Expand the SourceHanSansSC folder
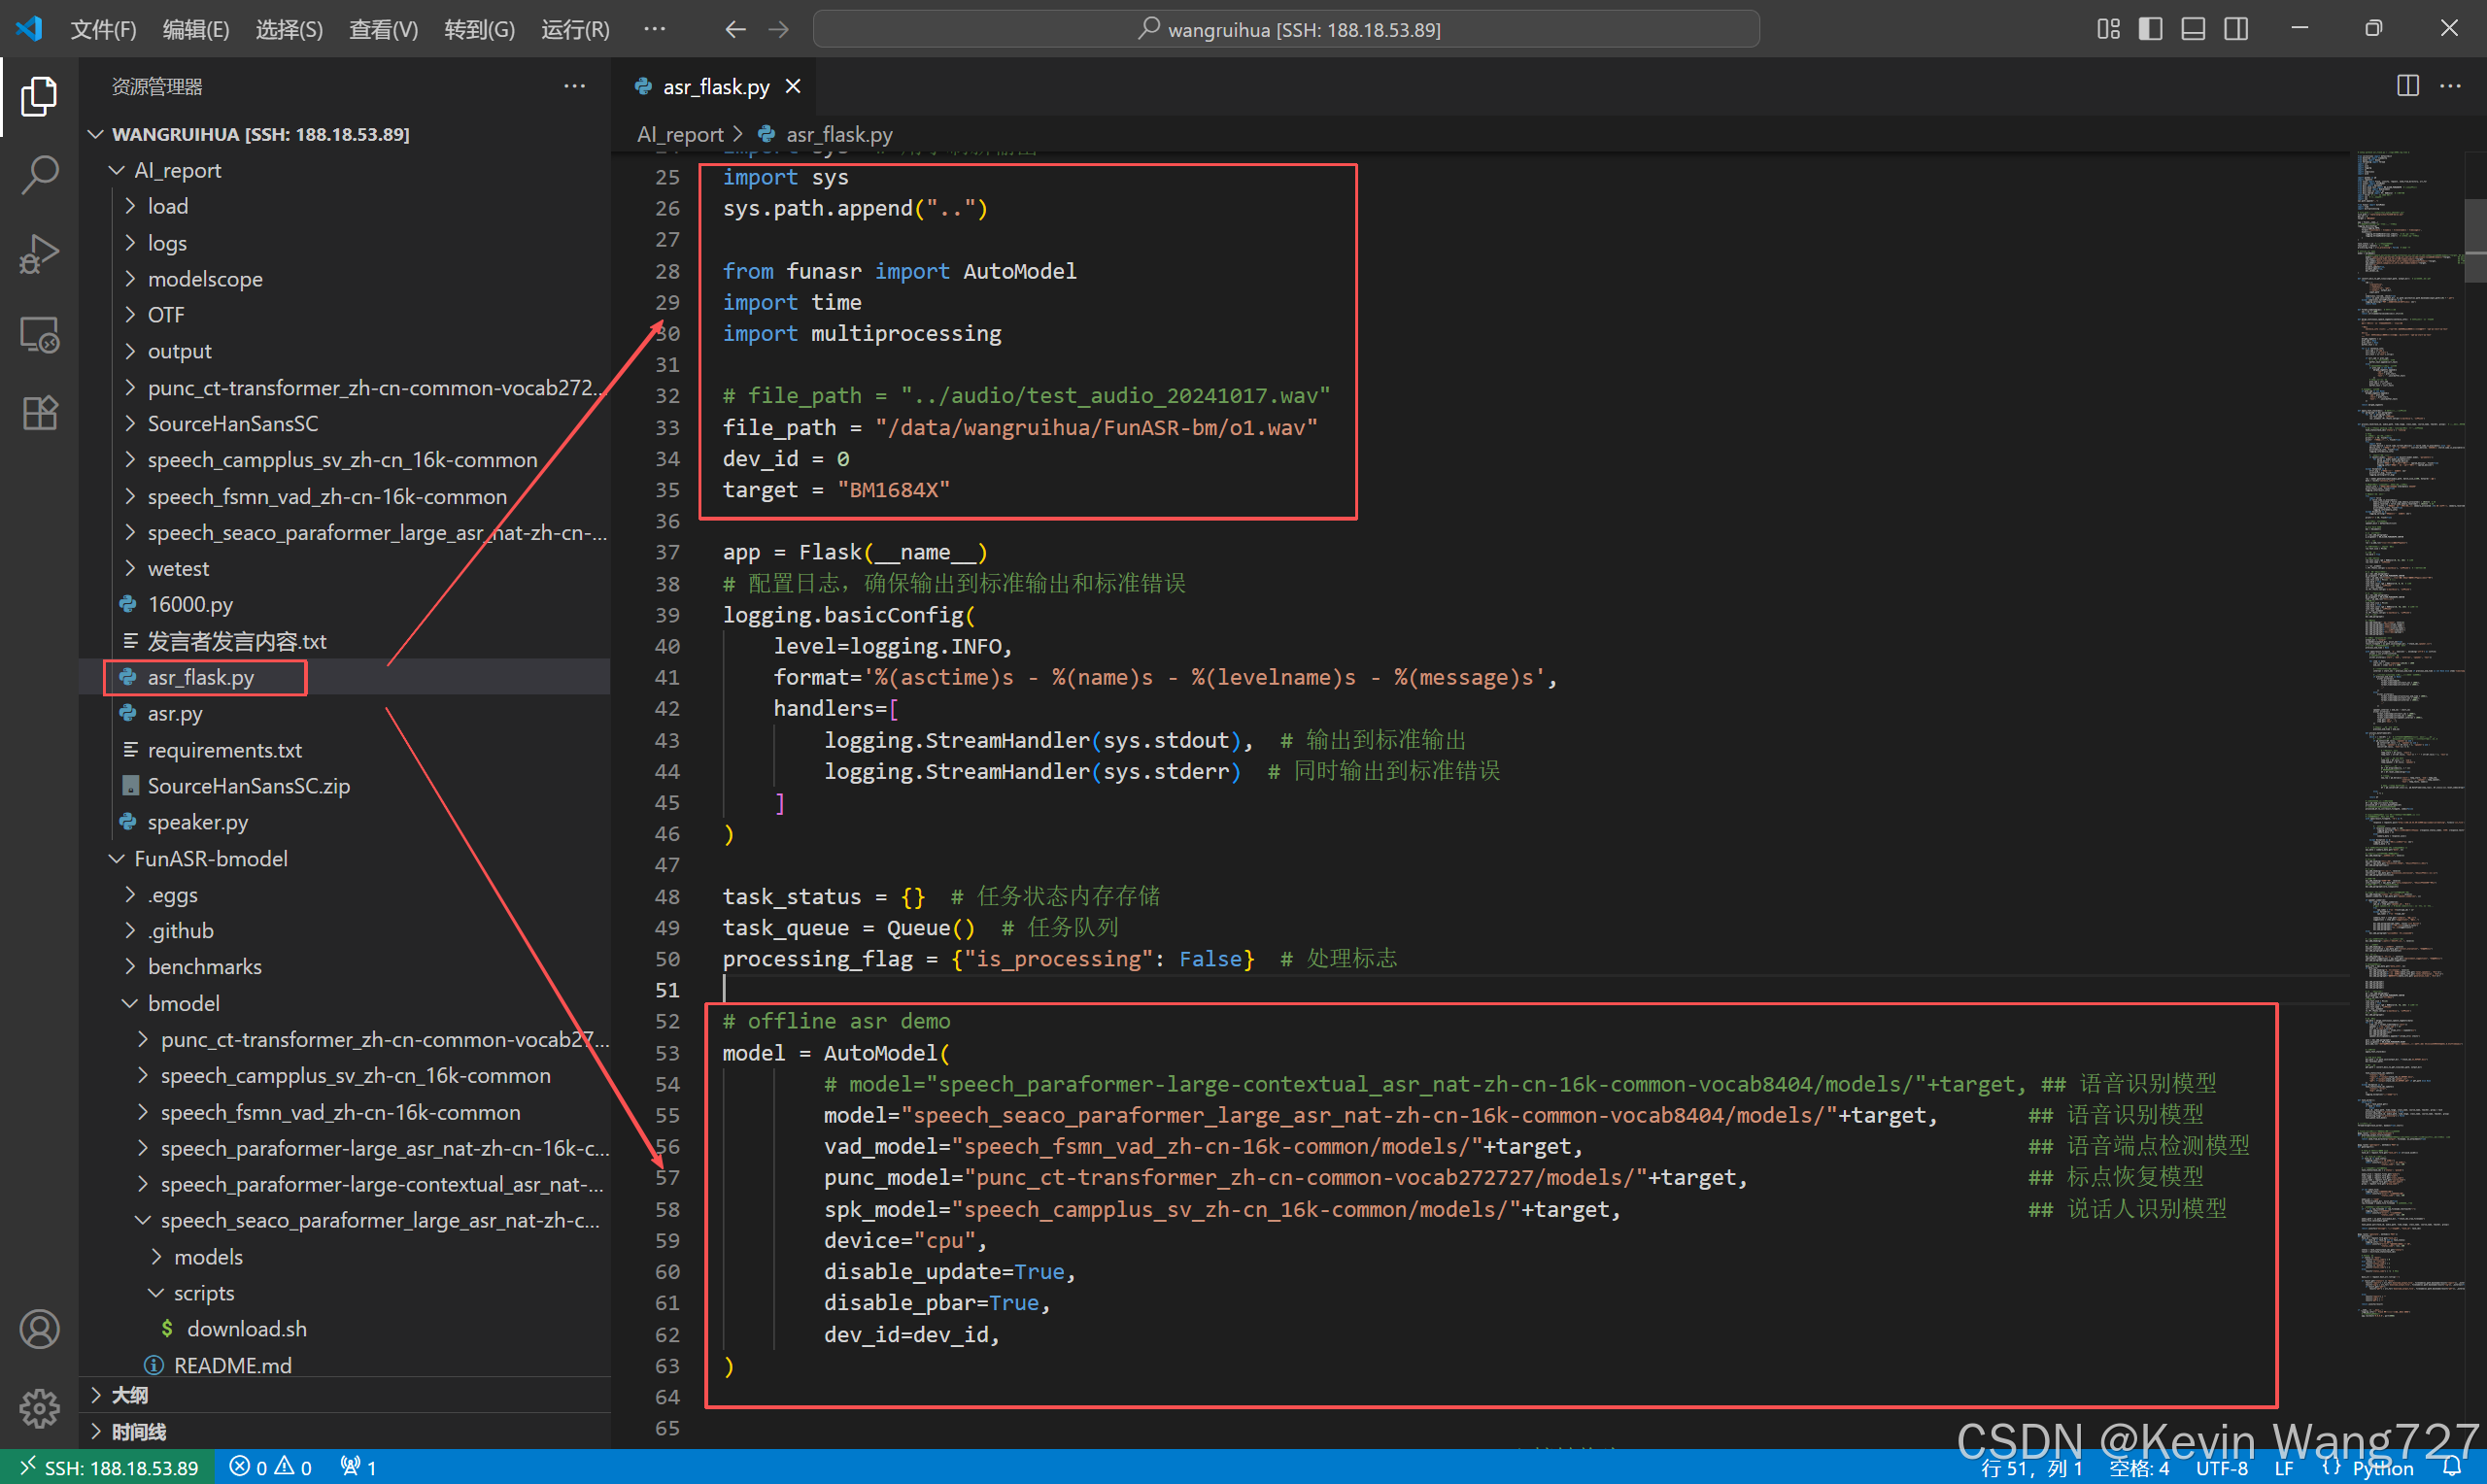Viewport: 2487px width, 1484px height. 345,424
